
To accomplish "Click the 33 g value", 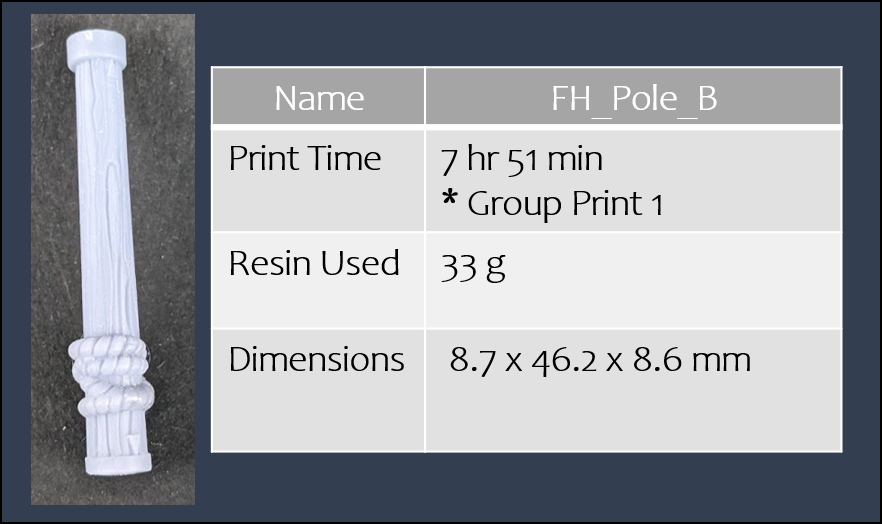I will click(473, 266).
